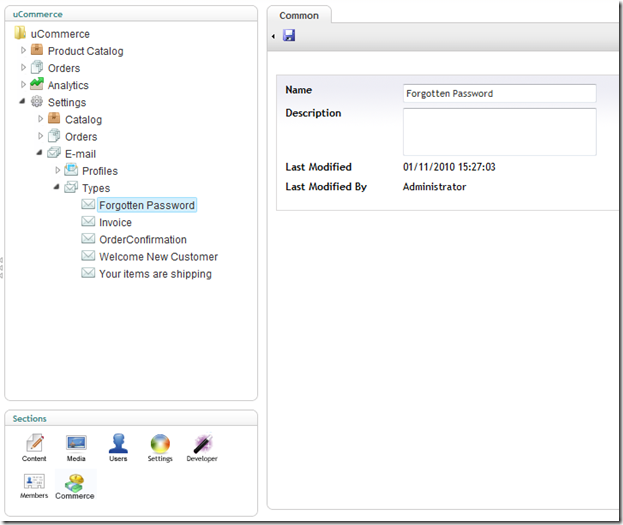Image resolution: width=623 pixels, height=525 pixels.
Task: Select Forgotten Password email type
Action: tap(147, 205)
